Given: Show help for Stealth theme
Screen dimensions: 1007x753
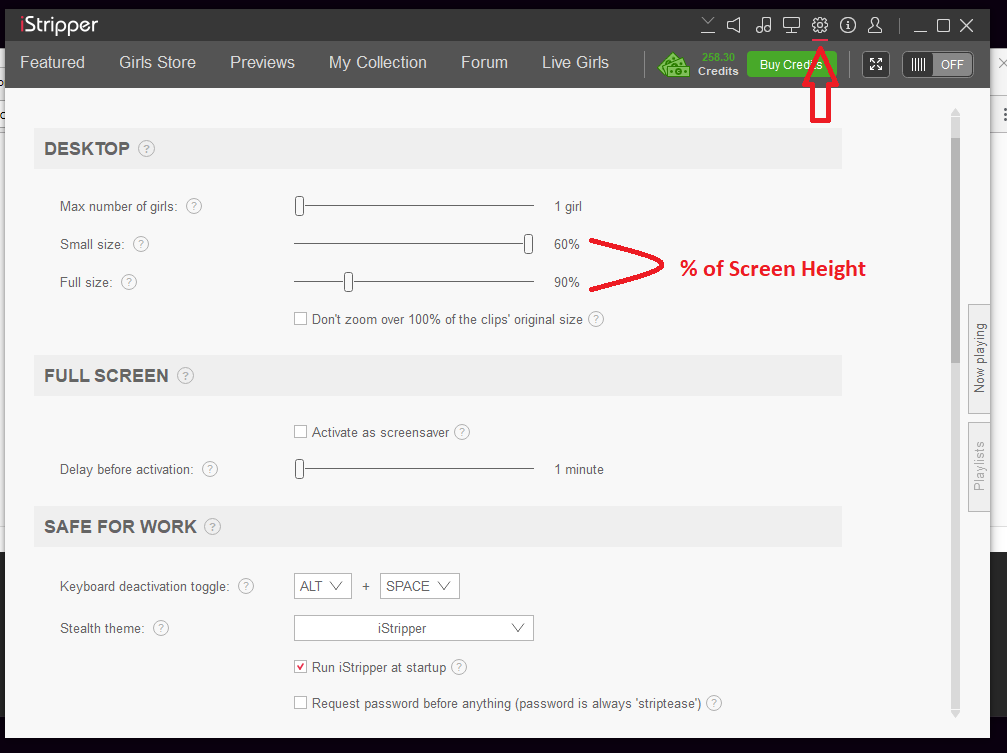Looking at the screenshot, I should click(161, 628).
